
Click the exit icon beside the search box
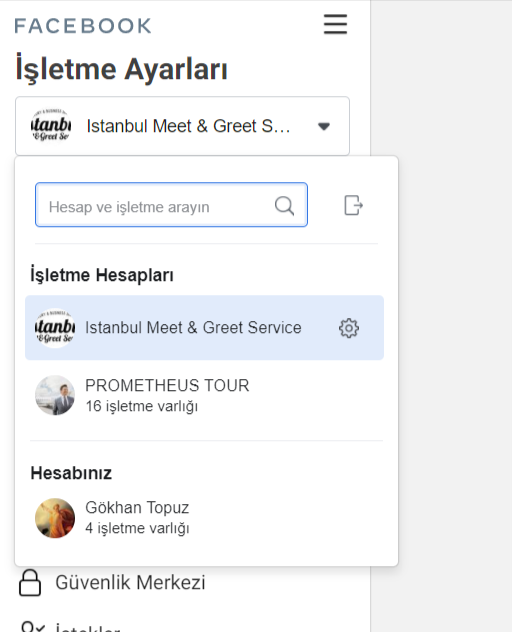353,205
